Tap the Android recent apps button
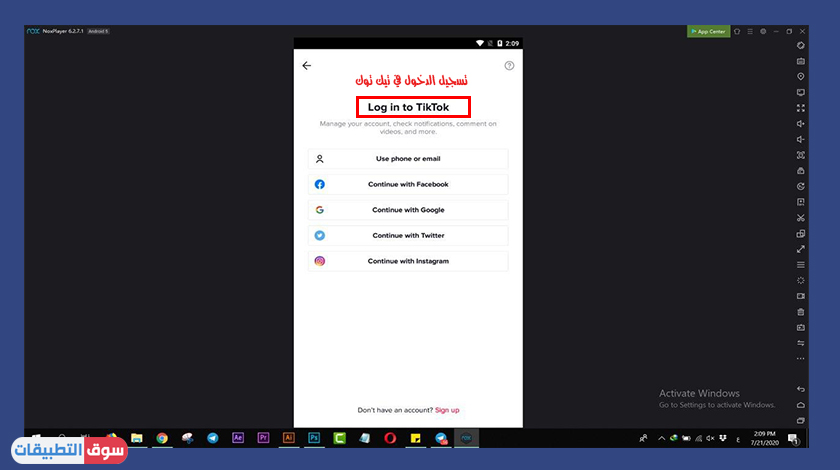The image size is (840, 470). pyautogui.click(x=800, y=421)
